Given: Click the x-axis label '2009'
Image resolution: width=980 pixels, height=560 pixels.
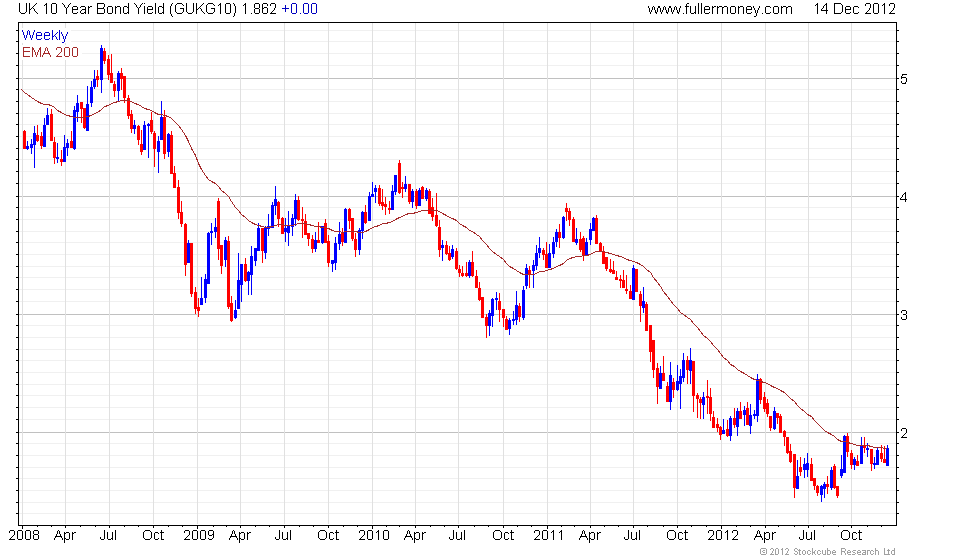Looking at the screenshot, I should [199, 536].
